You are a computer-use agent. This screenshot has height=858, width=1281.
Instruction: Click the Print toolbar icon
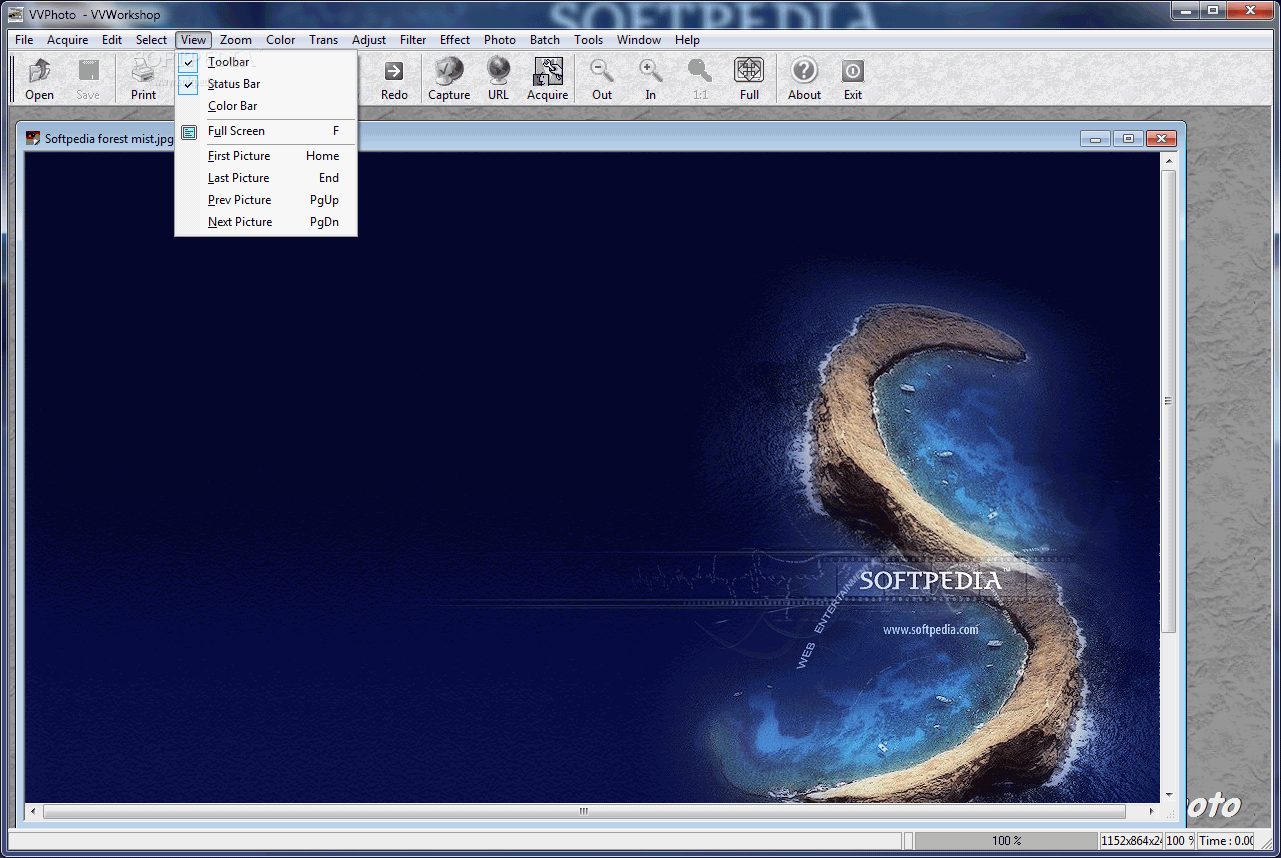(x=143, y=79)
